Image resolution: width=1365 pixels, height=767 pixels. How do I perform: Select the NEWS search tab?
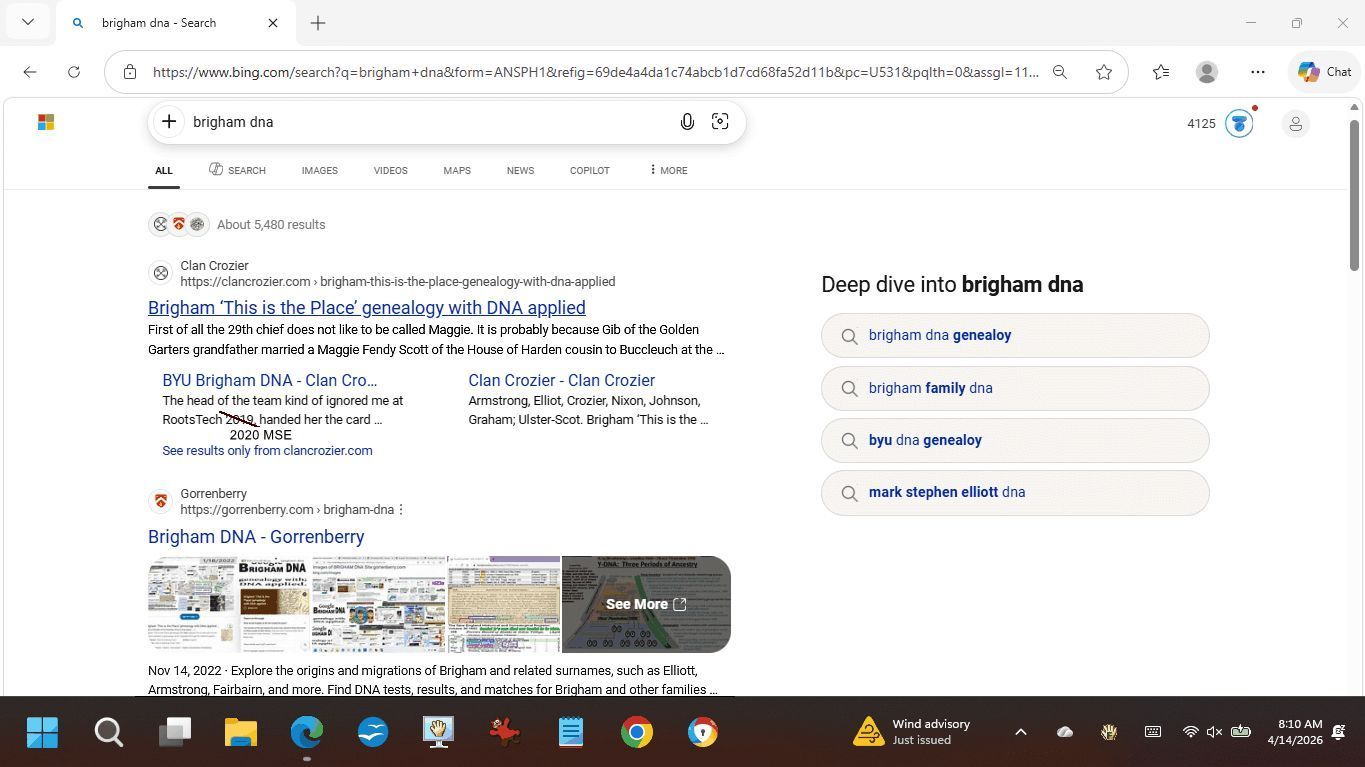(x=520, y=170)
